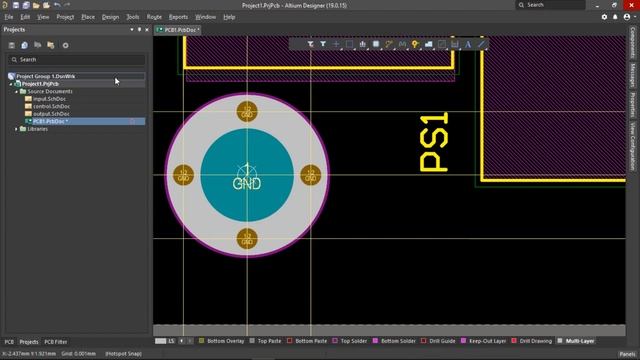Screen dimensions: 640x360
Task: Click the Projects panel search field
Action: [76, 60]
